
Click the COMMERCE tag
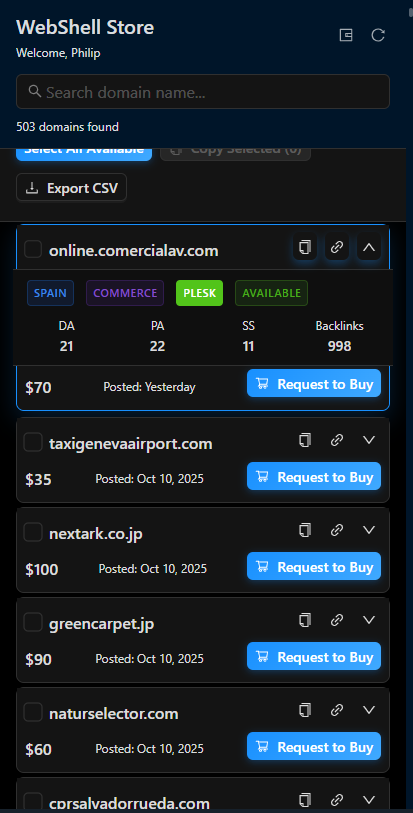pos(125,293)
